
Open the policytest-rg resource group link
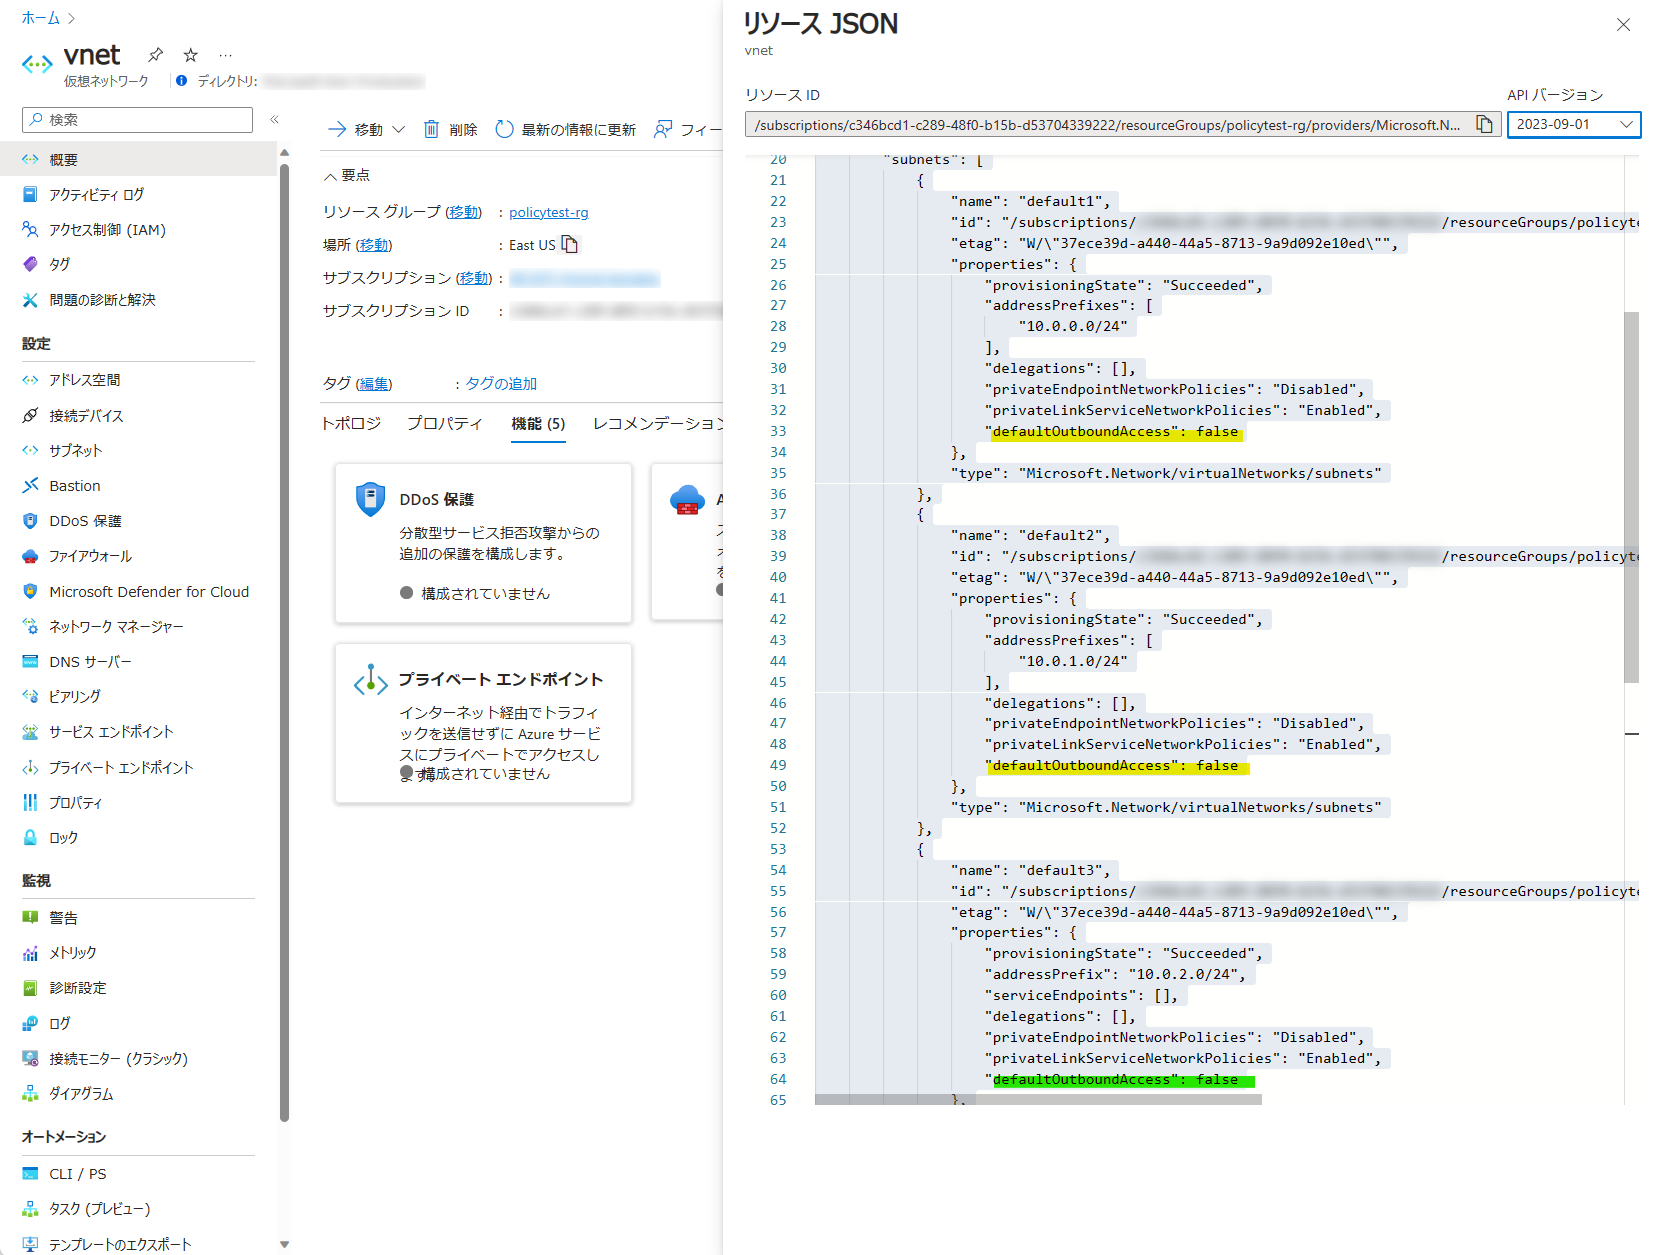click(548, 212)
